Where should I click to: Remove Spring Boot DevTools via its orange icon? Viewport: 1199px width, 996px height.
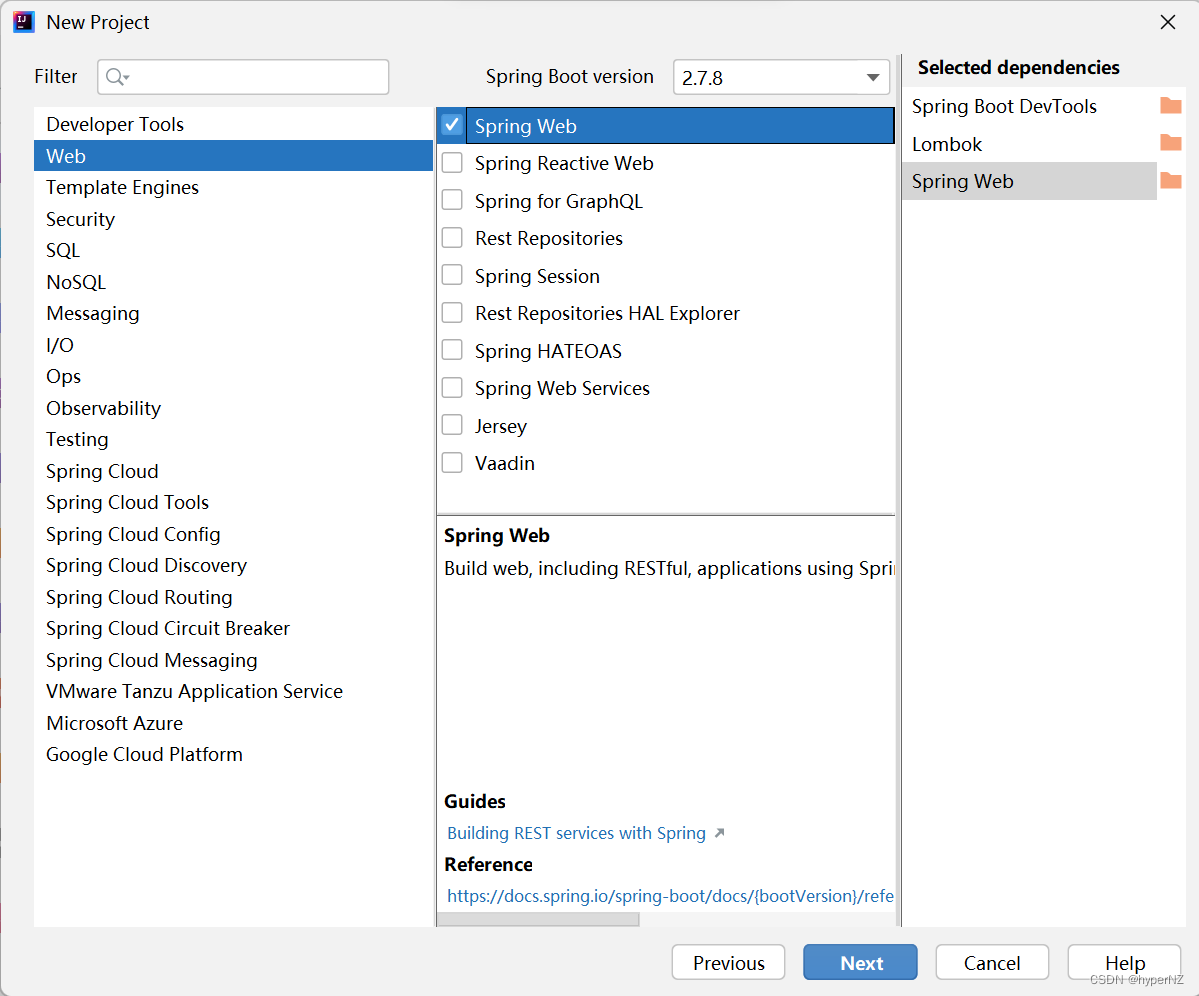point(1171,105)
